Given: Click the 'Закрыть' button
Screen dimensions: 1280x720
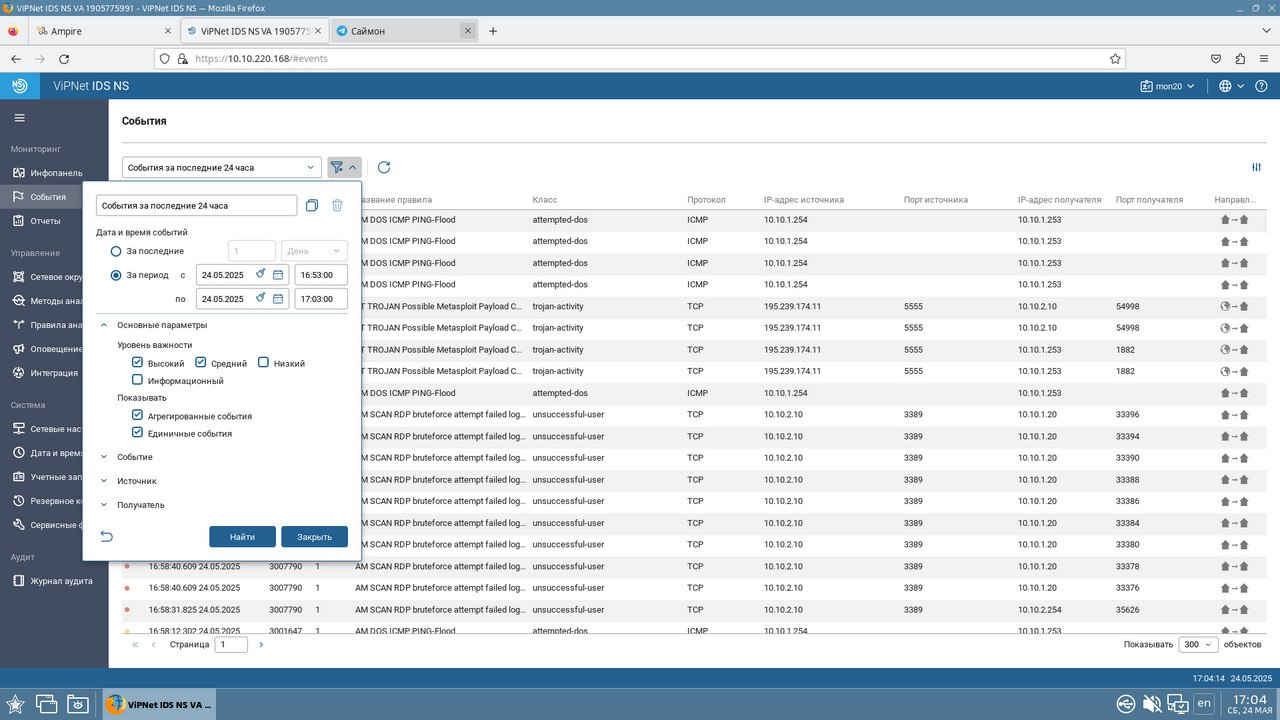Looking at the screenshot, I should [314, 537].
